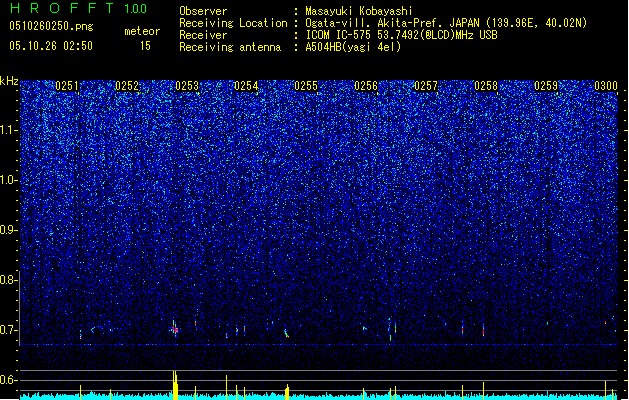Click the 0252 time marker
Image resolution: width=629 pixels, height=400 pixels.
tap(127, 86)
